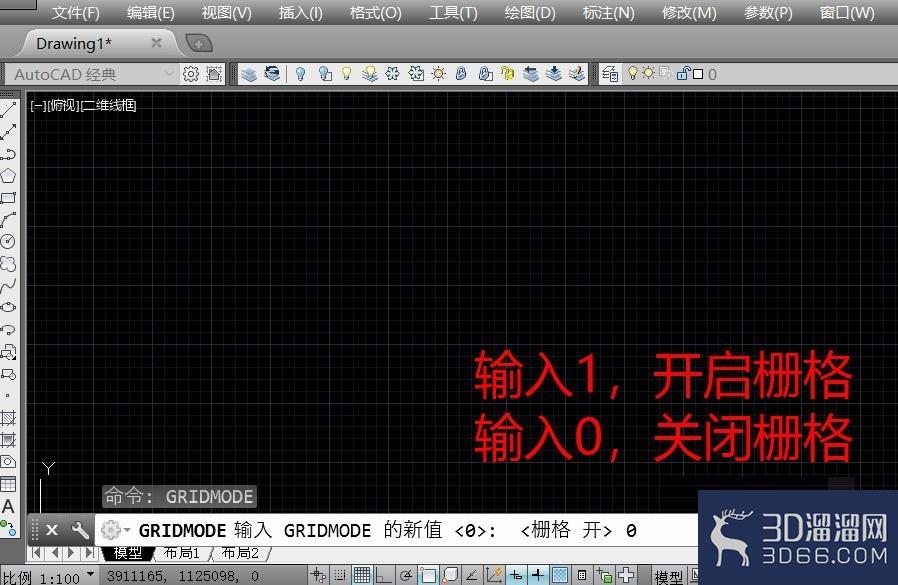
Task: Click command line wrench customize icon
Action: pyautogui.click(x=80, y=531)
